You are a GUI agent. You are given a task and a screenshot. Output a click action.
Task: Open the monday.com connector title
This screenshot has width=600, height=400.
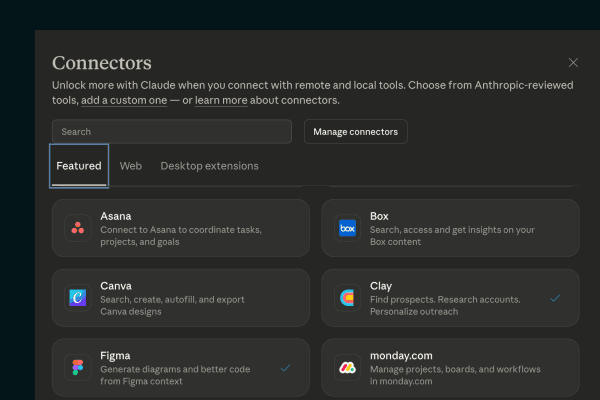401,356
